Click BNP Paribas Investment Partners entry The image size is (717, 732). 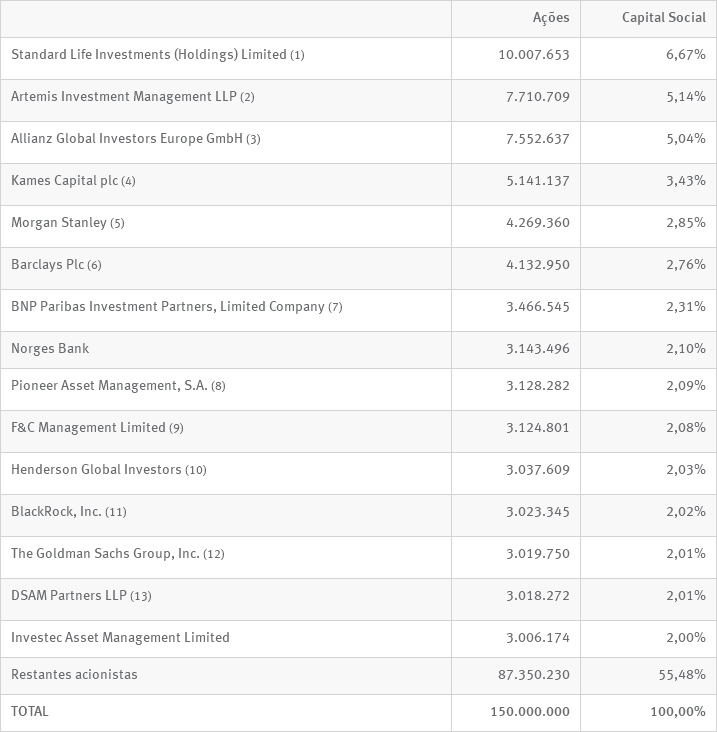(168, 306)
